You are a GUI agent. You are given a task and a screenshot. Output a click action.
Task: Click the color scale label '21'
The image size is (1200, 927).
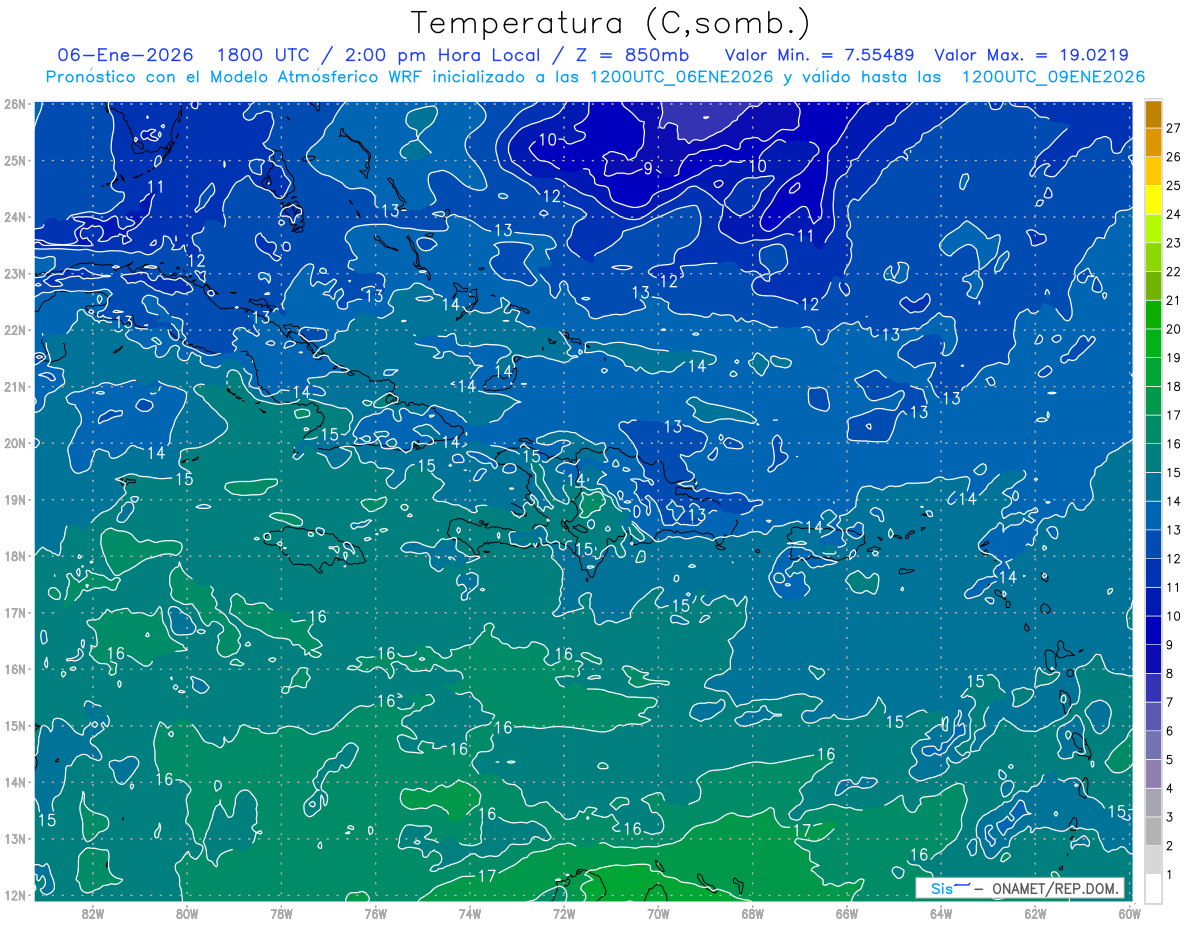[x=1173, y=300]
